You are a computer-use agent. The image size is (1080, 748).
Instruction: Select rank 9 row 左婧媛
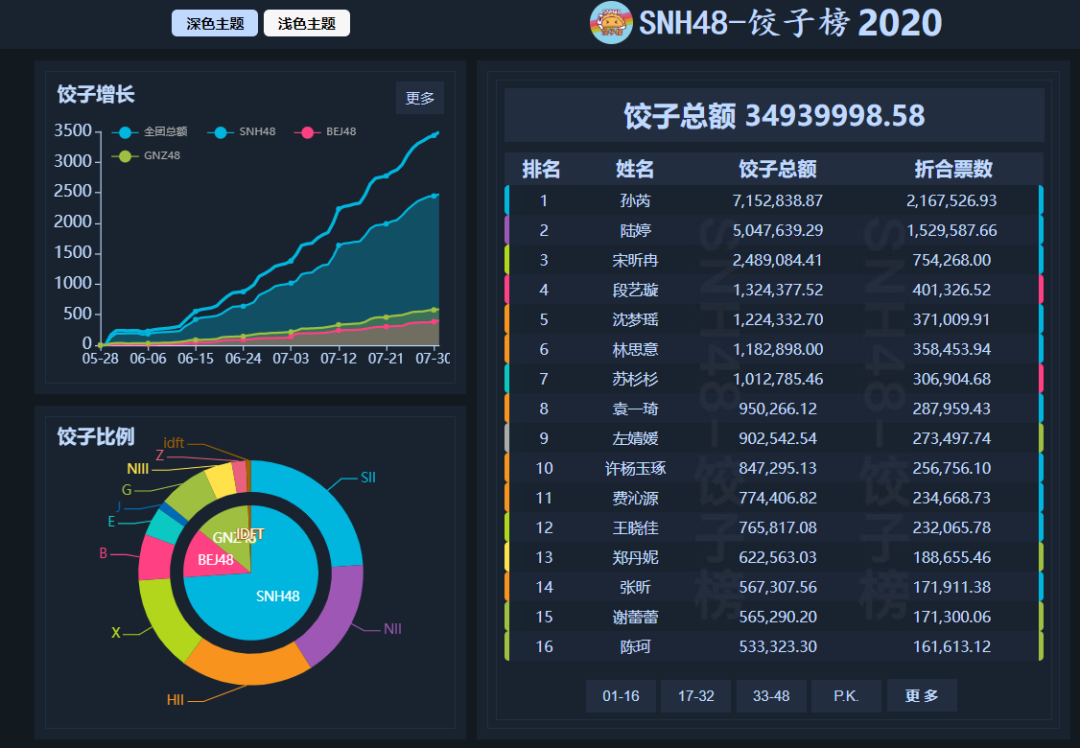coord(773,438)
